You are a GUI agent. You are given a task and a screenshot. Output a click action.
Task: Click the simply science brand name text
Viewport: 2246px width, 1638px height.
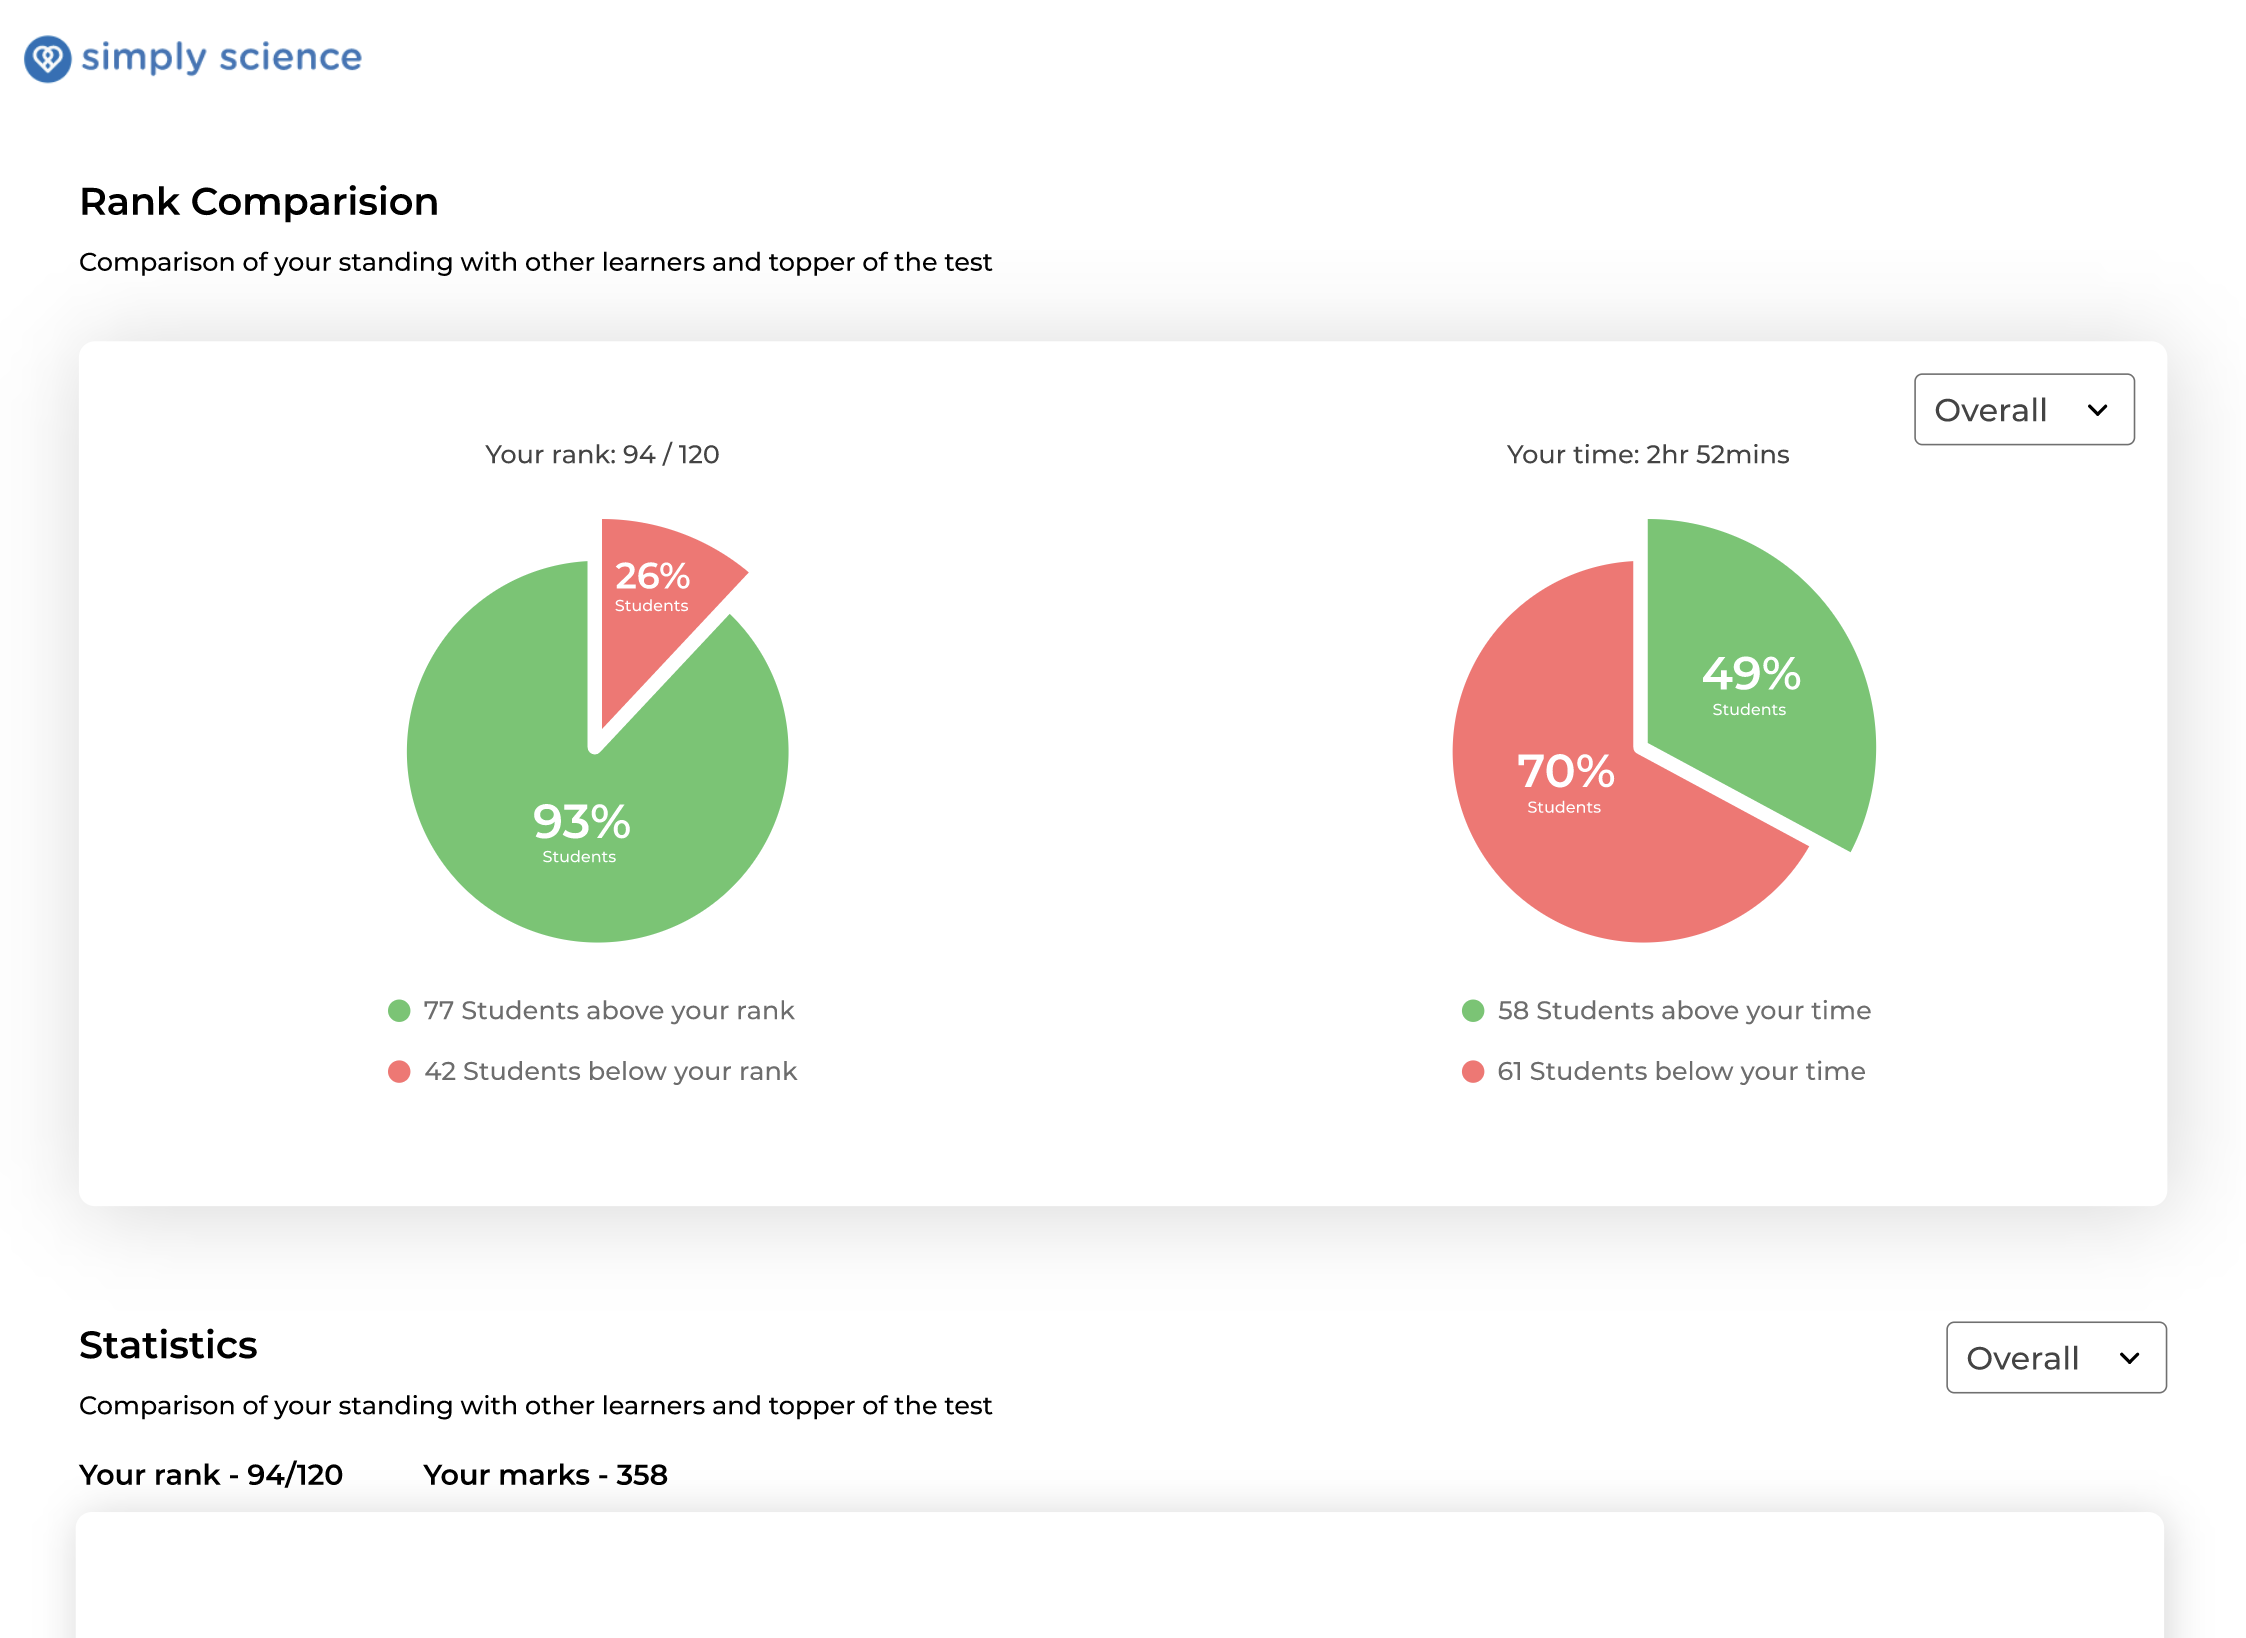click(221, 57)
